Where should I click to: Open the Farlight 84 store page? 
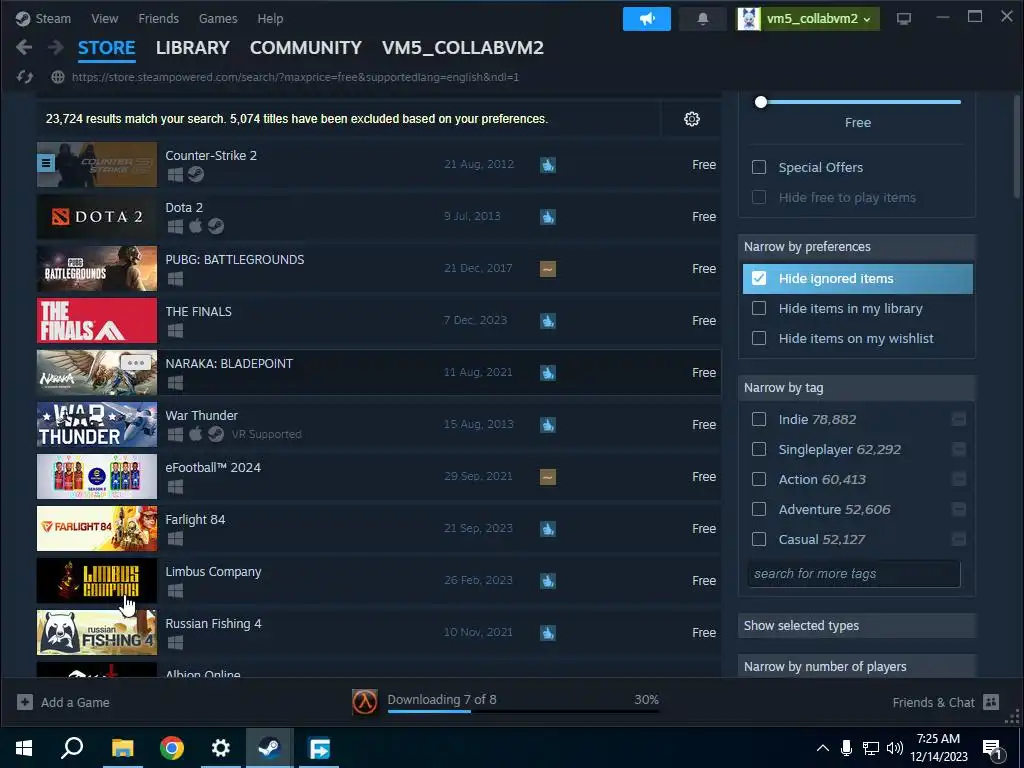pos(379,528)
